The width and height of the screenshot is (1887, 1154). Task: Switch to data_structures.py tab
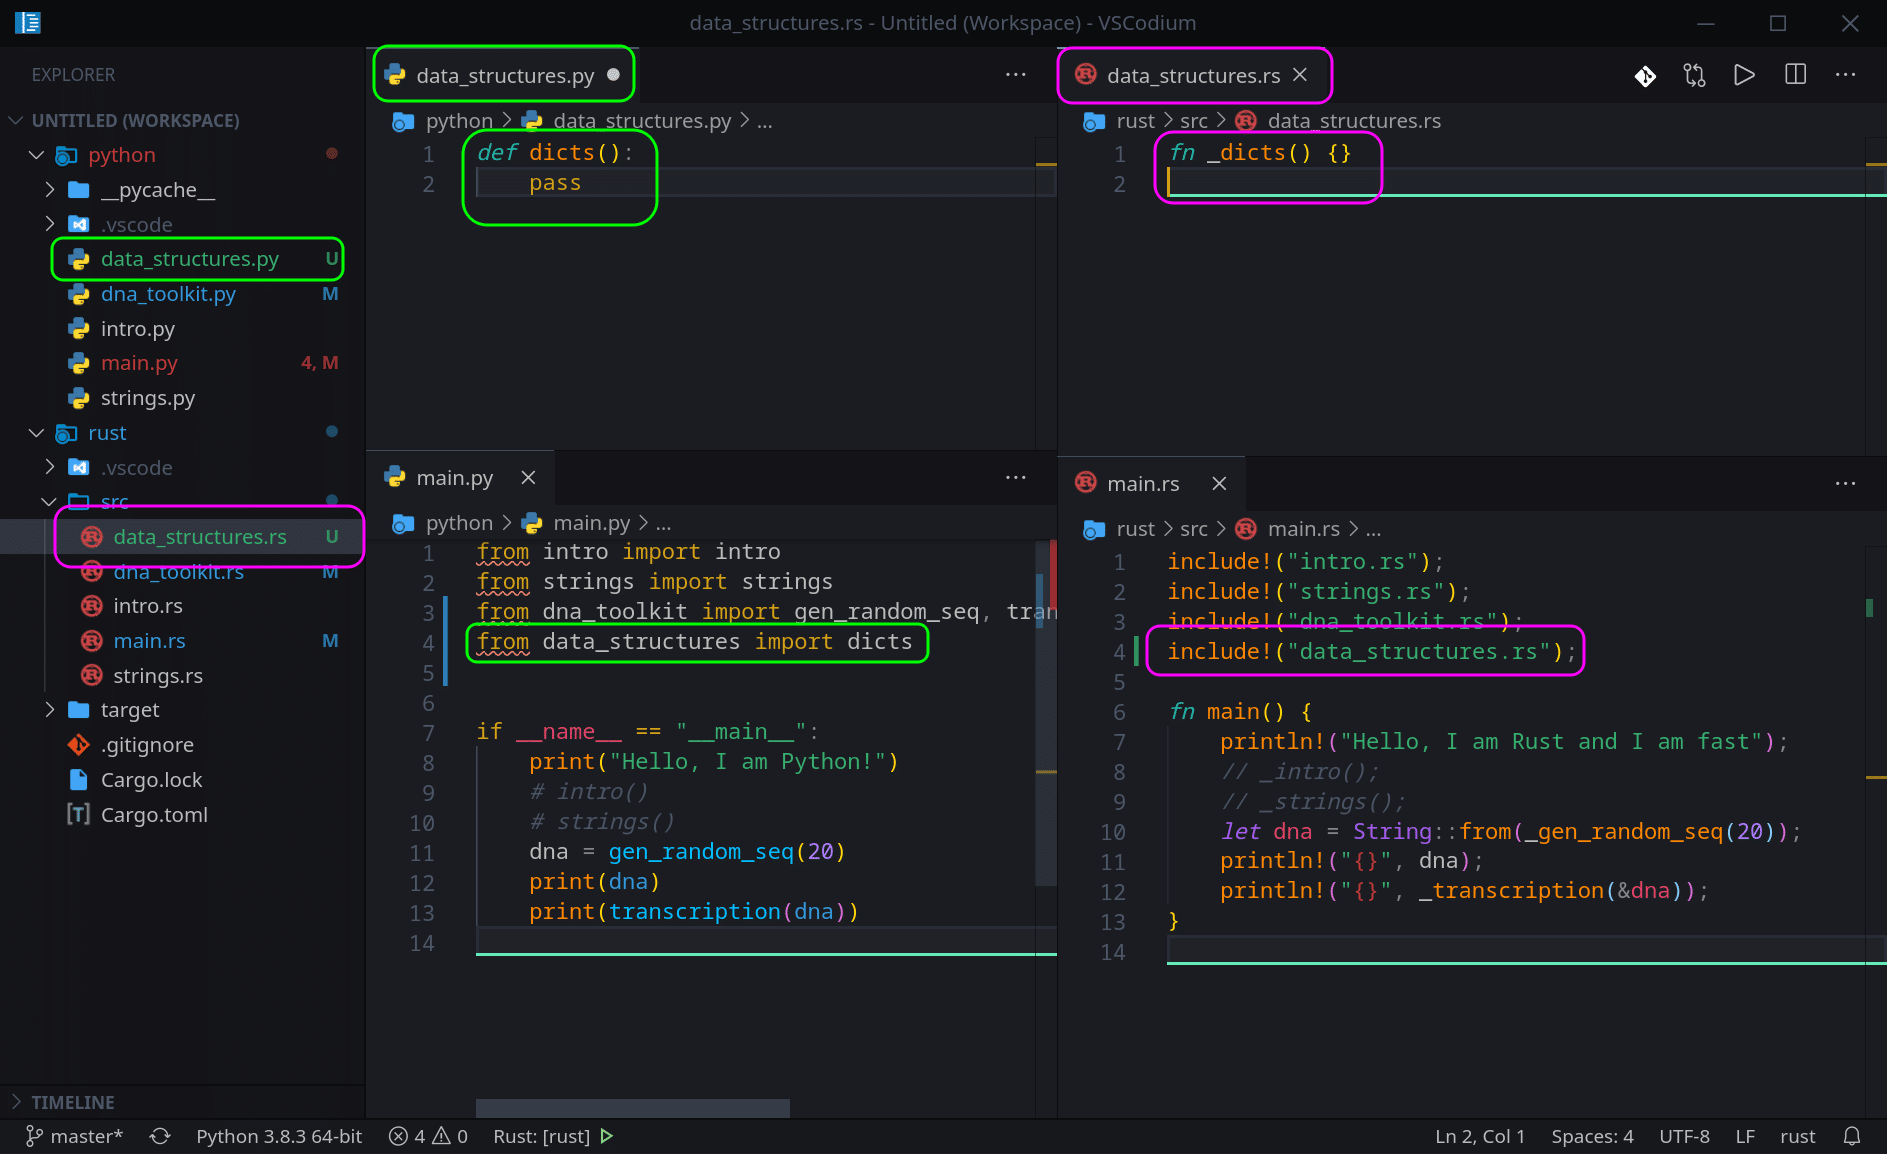[x=504, y=75]
